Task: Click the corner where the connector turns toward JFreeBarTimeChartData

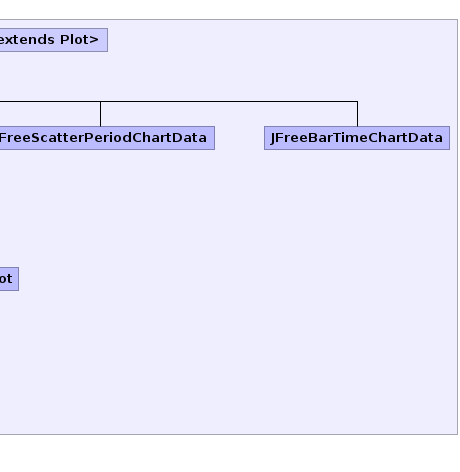Action: tap(357, 101)
